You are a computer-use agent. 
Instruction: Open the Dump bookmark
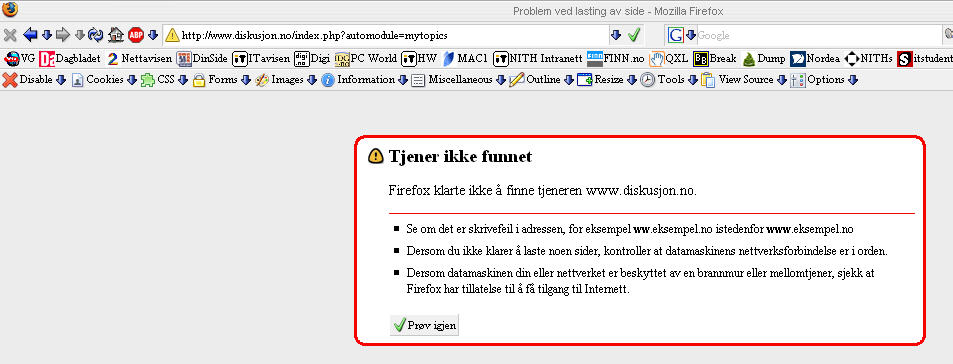click(x=763, y=59)
